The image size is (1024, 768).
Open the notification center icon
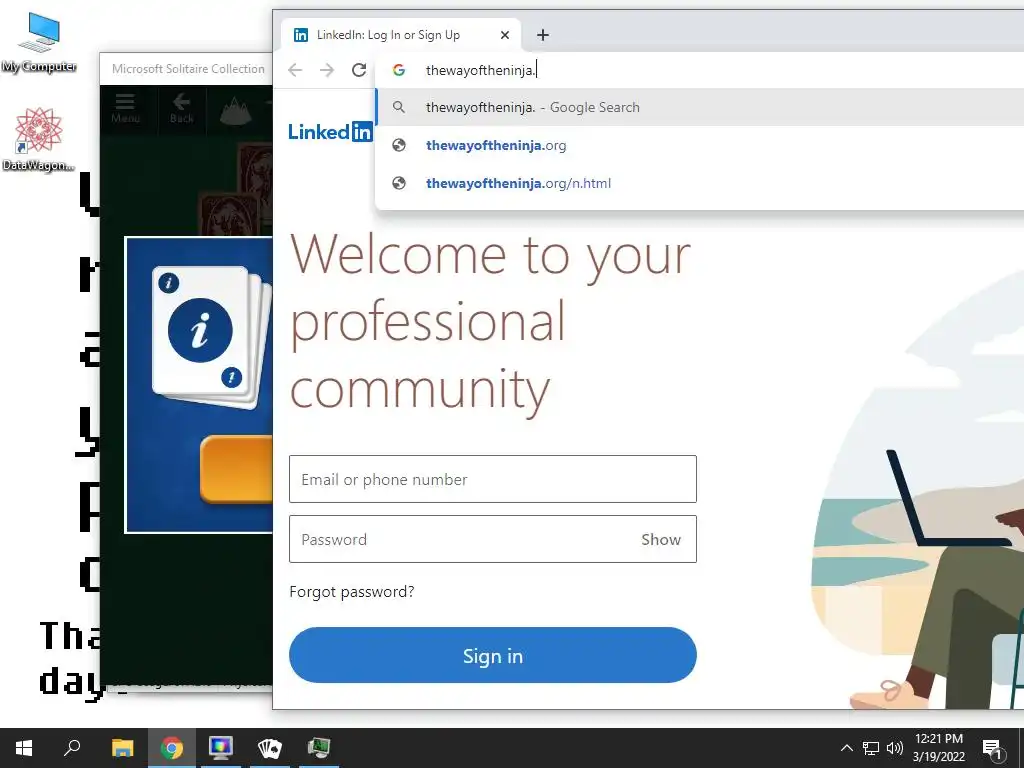[x=992, y=749]
